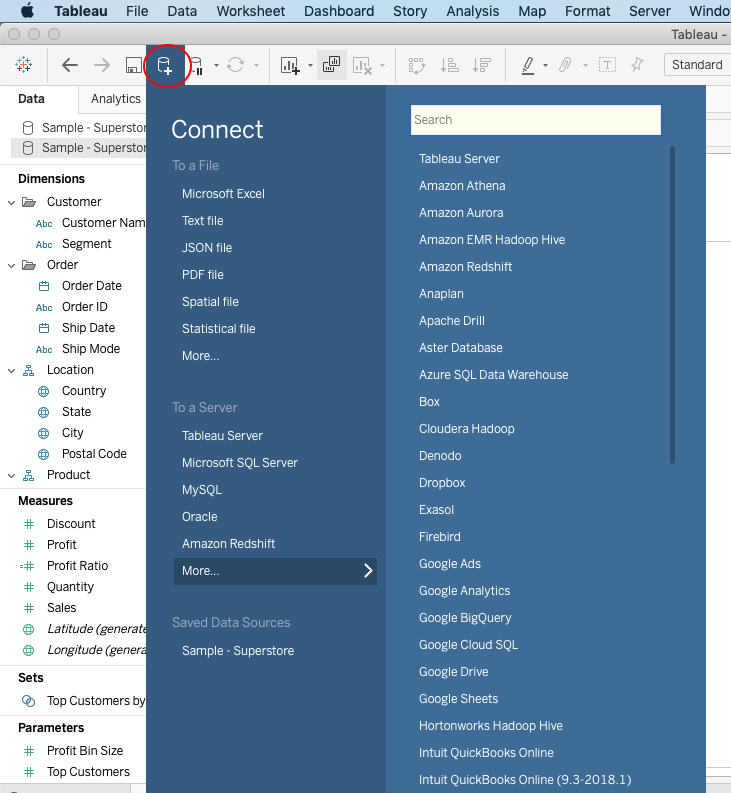The image size is (731, 793).
Task: Click the Redo forward arrow
Action: [x=102, y=65]
